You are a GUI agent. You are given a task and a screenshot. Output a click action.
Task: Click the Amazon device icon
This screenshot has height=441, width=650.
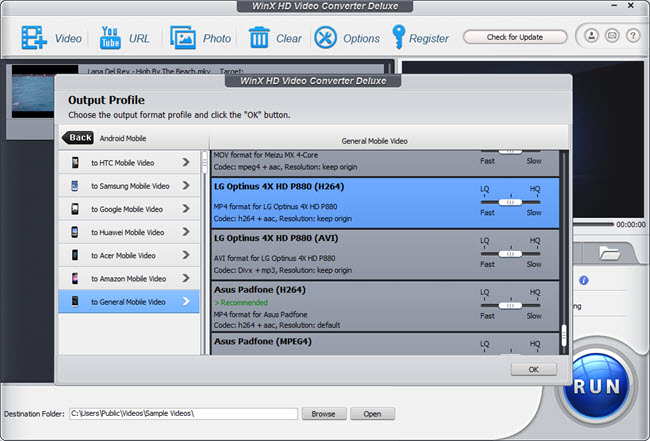click(x=75, y=279)
